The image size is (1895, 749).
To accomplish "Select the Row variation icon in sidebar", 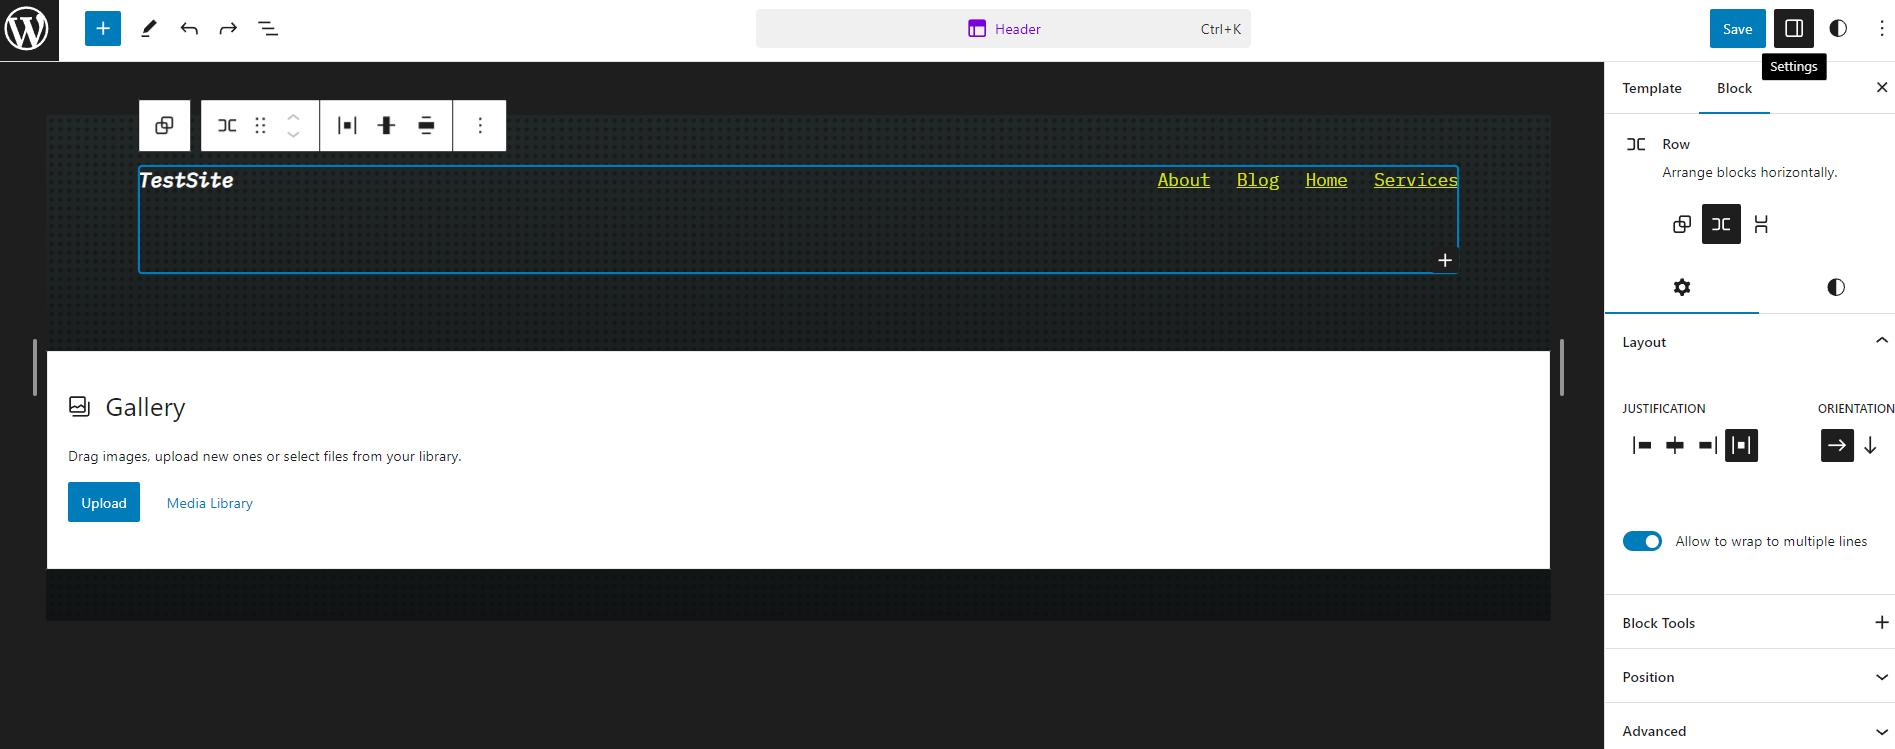I will (1721, 224).
